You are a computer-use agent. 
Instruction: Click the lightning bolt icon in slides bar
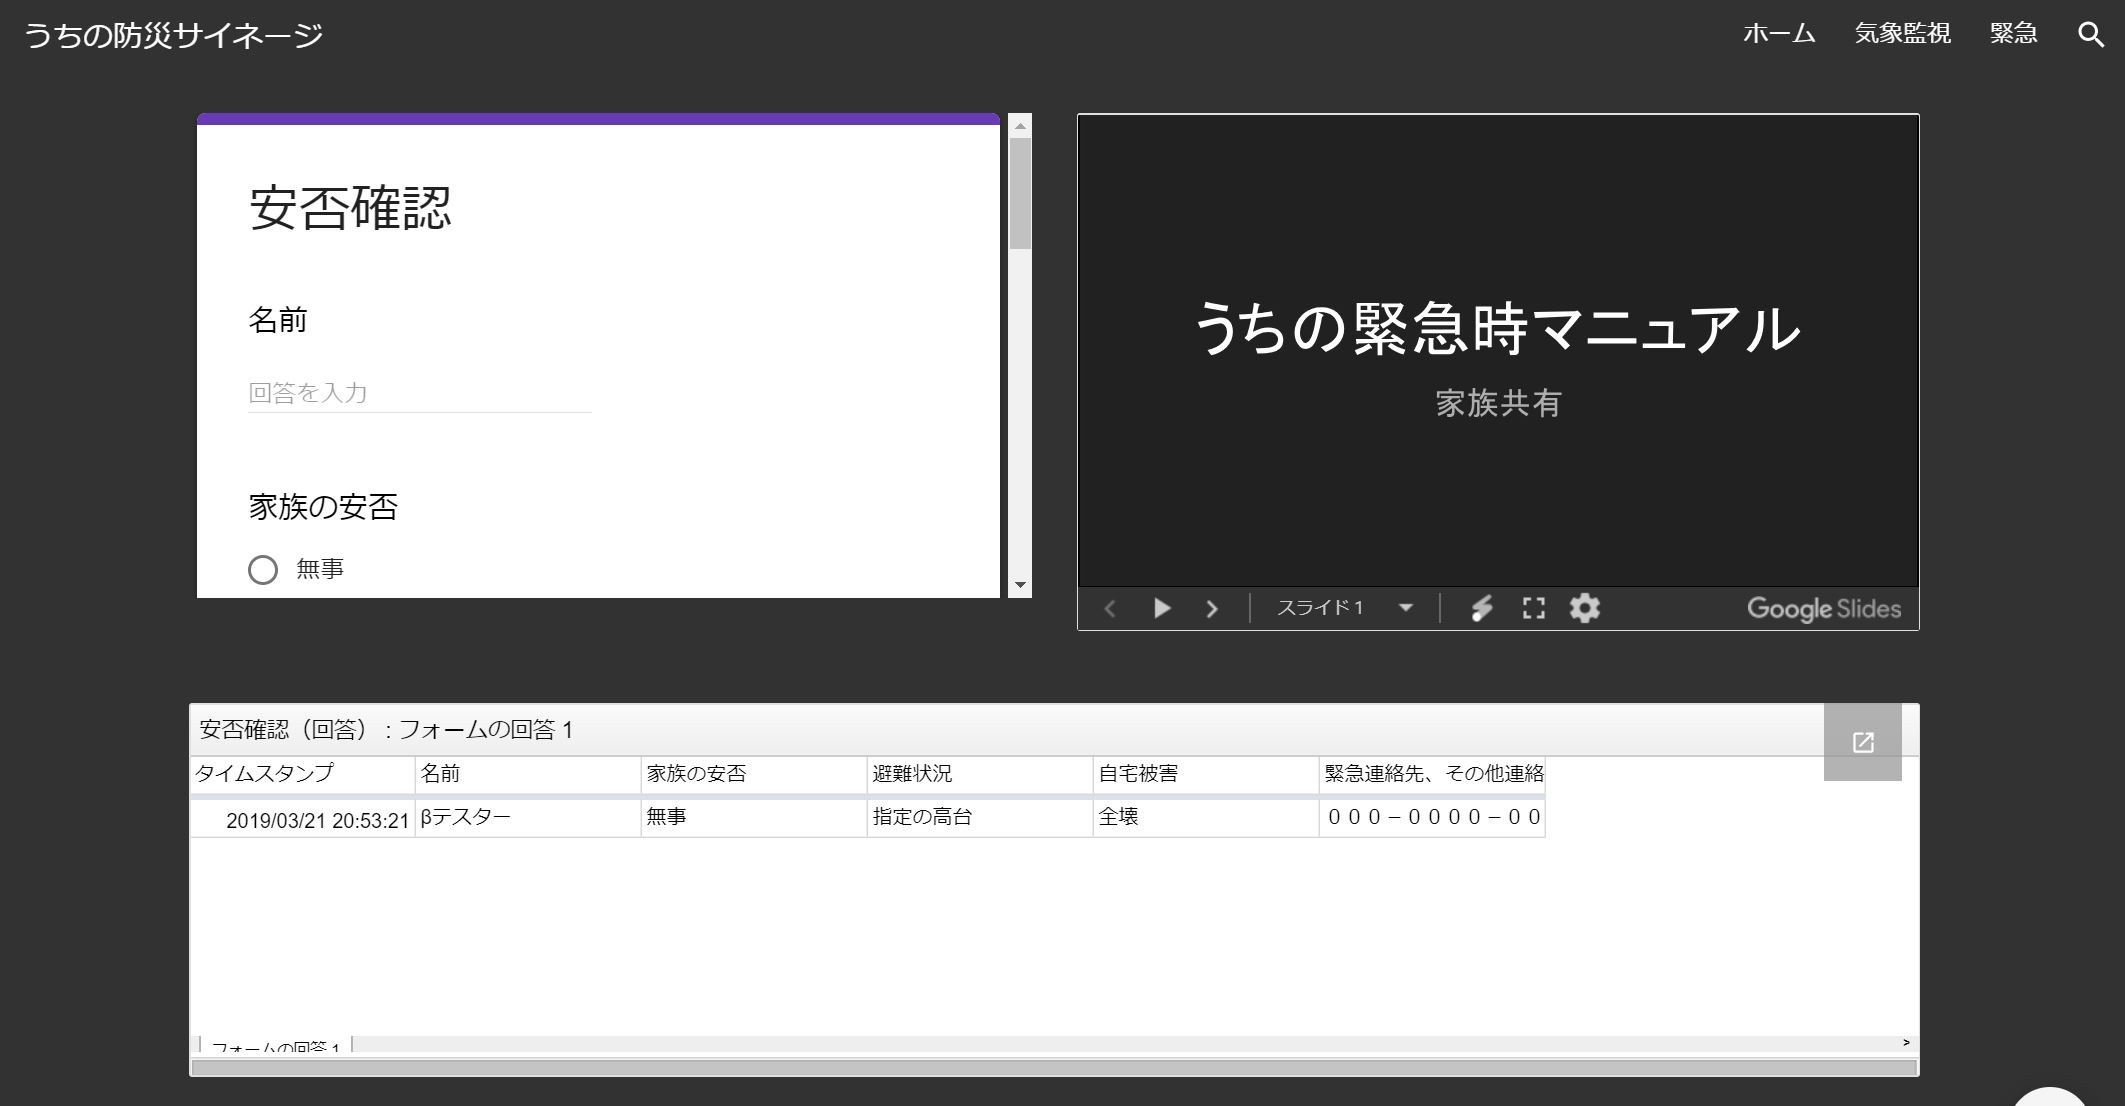(1482, 608)
